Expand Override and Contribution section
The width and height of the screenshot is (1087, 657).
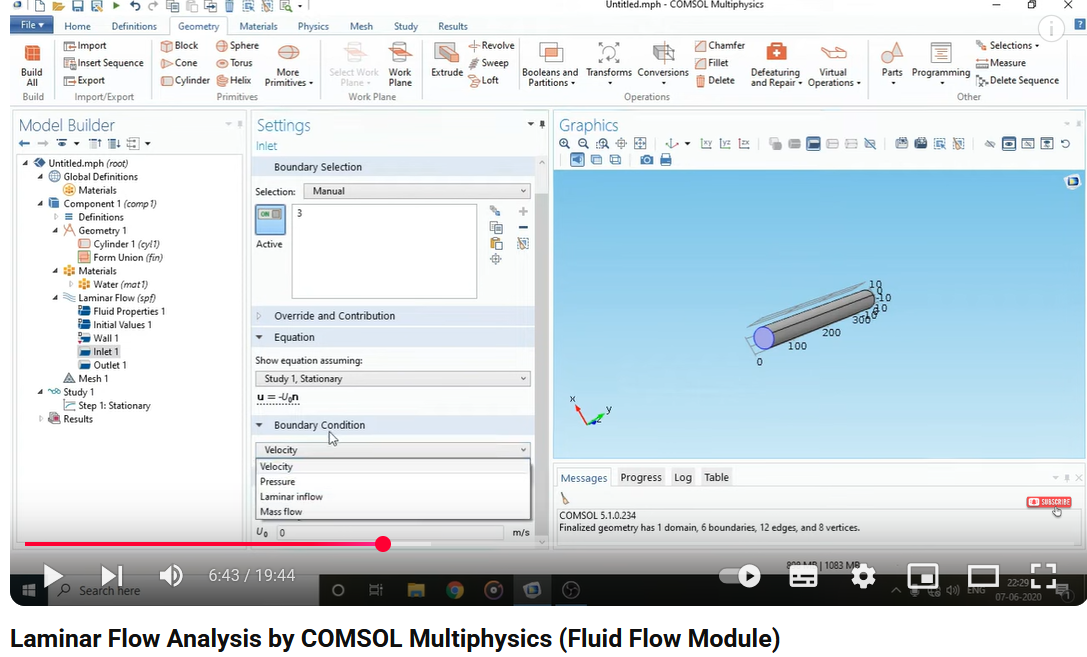334,316
